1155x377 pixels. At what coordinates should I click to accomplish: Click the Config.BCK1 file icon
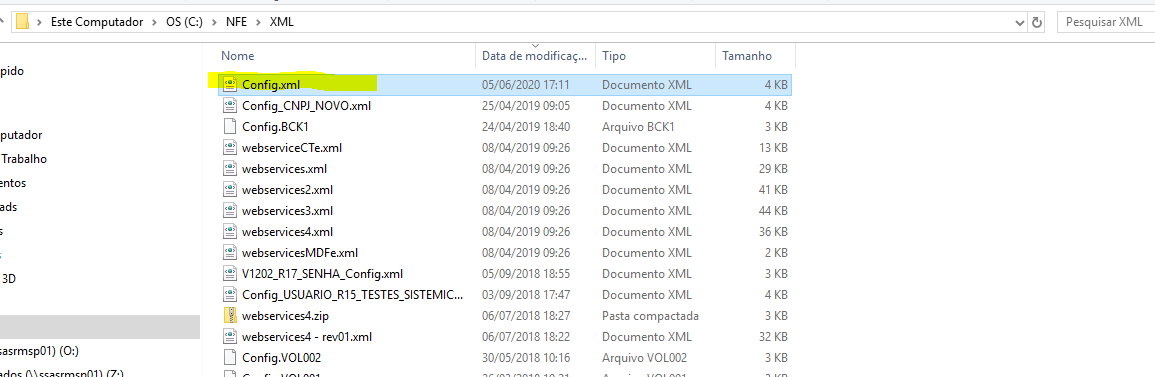tap(229, 127)
